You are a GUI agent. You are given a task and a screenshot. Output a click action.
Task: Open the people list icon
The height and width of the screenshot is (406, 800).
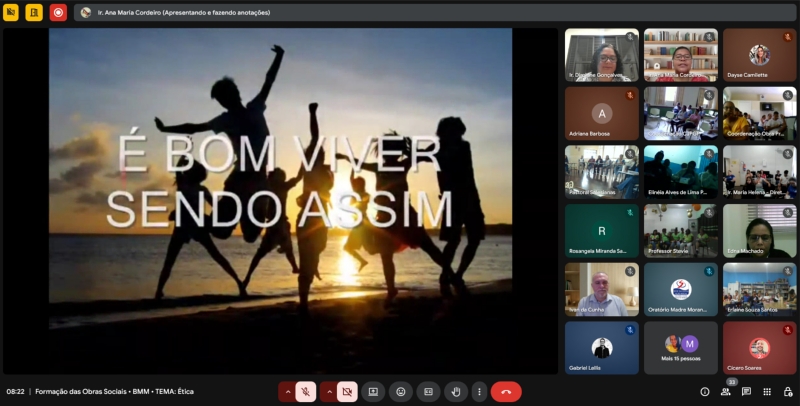pos(726,392)
